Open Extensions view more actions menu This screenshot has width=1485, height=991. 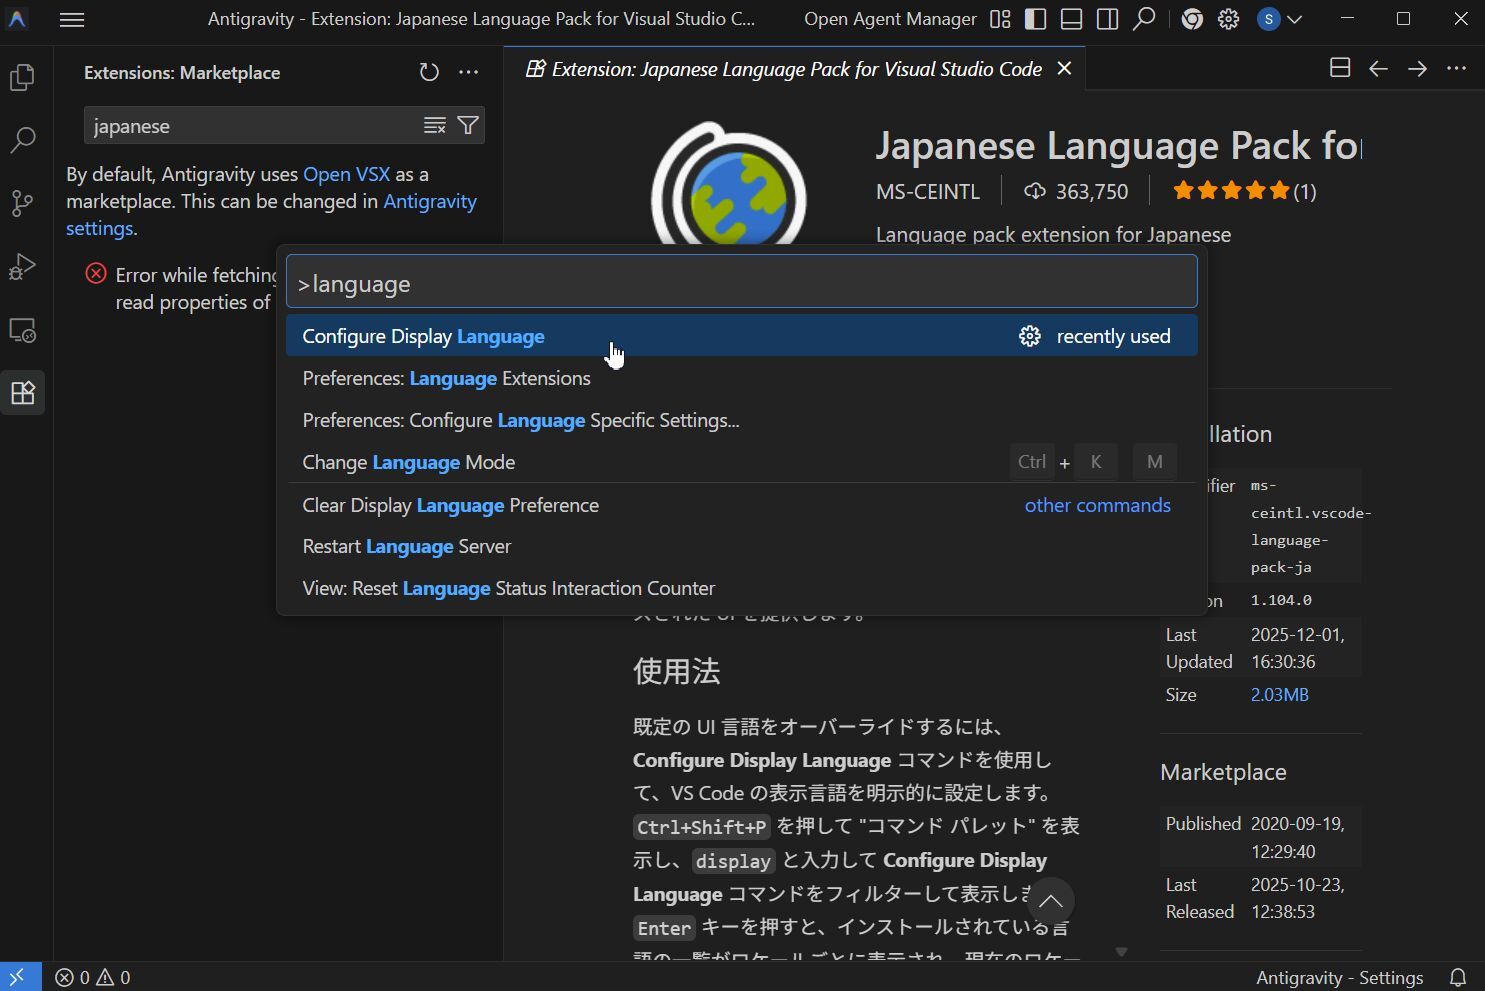tap(468, 72)
